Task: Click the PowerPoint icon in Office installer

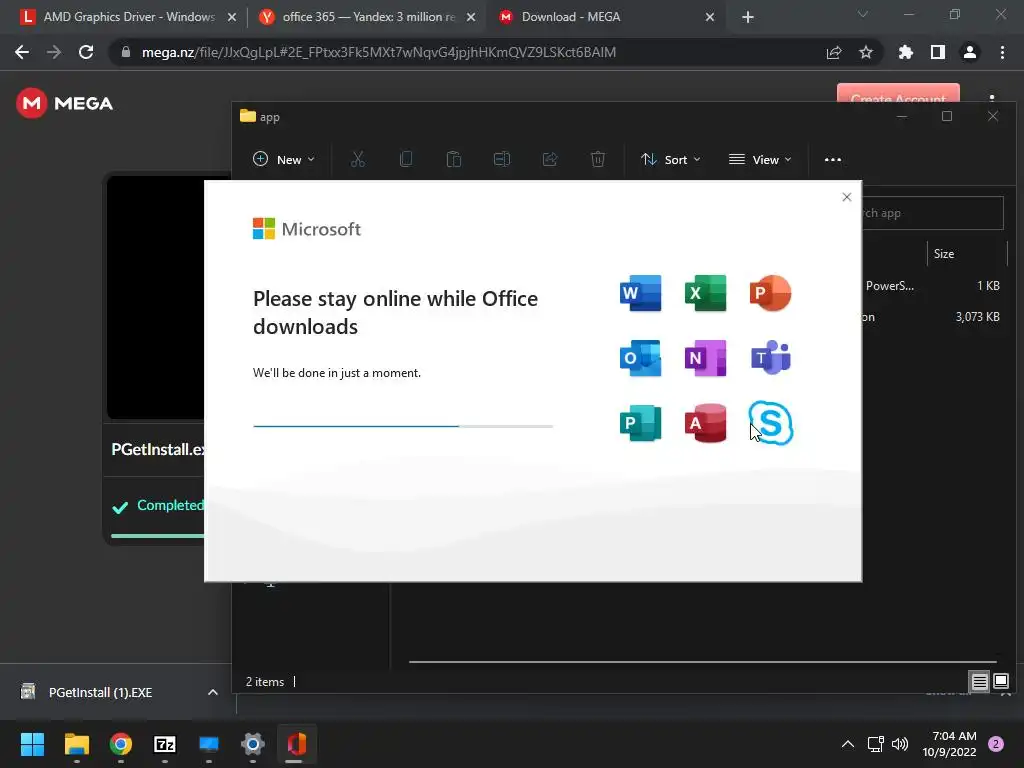Action: coord(771,293)
